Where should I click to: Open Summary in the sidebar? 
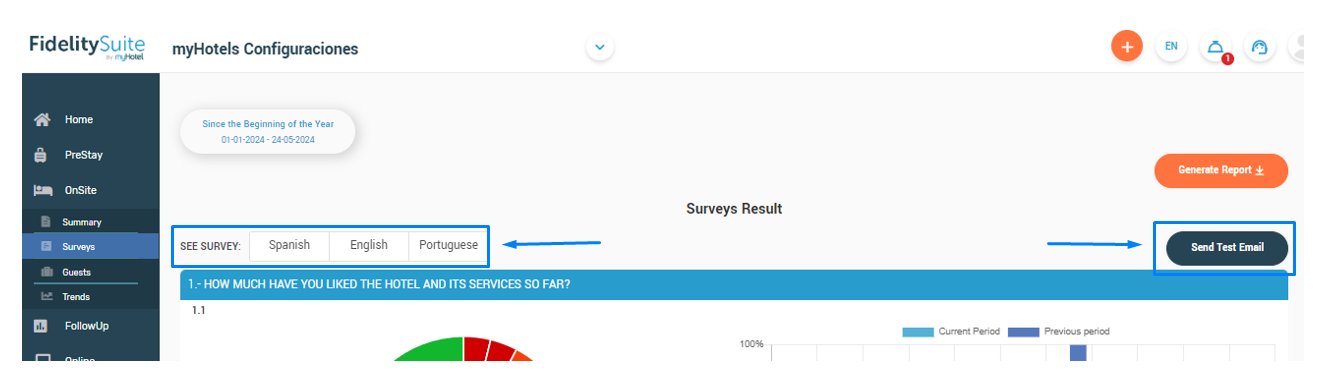tap(82, 222)
